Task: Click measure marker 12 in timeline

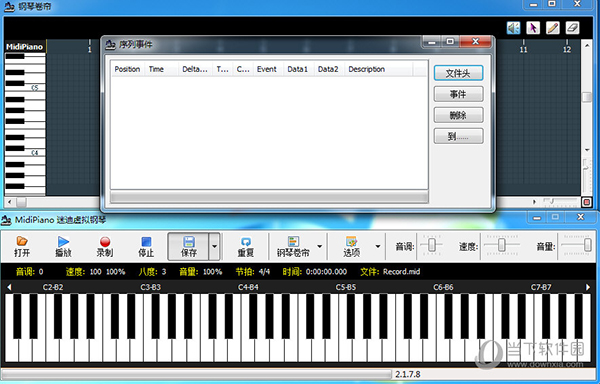Action: point(567,50)
